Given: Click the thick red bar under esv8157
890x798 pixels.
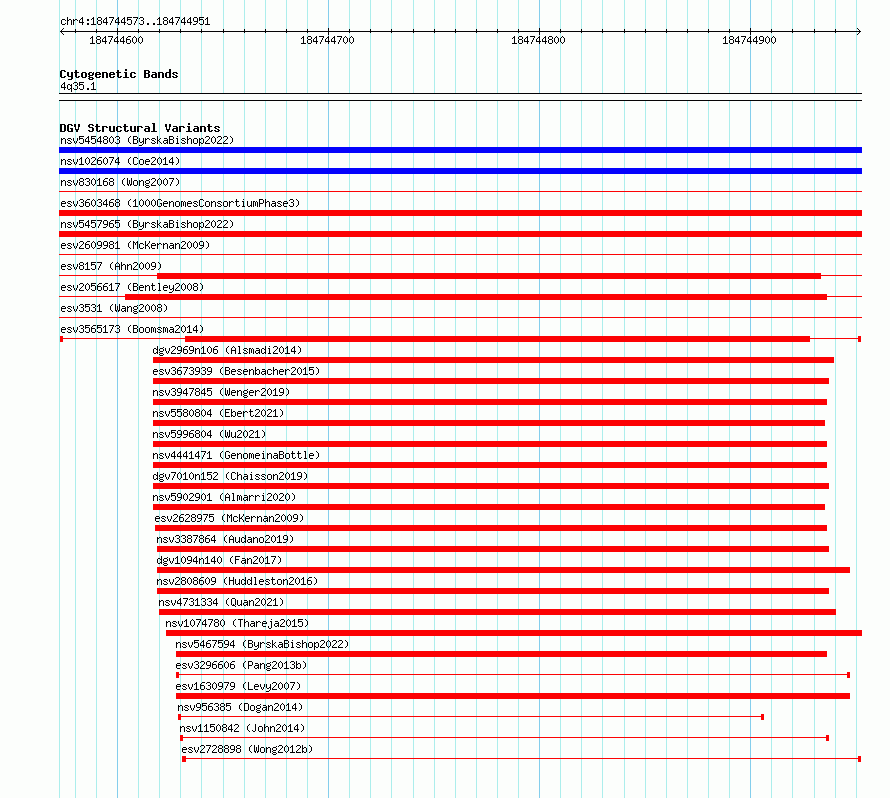Looking at the screenshot, I should [489, 276].
